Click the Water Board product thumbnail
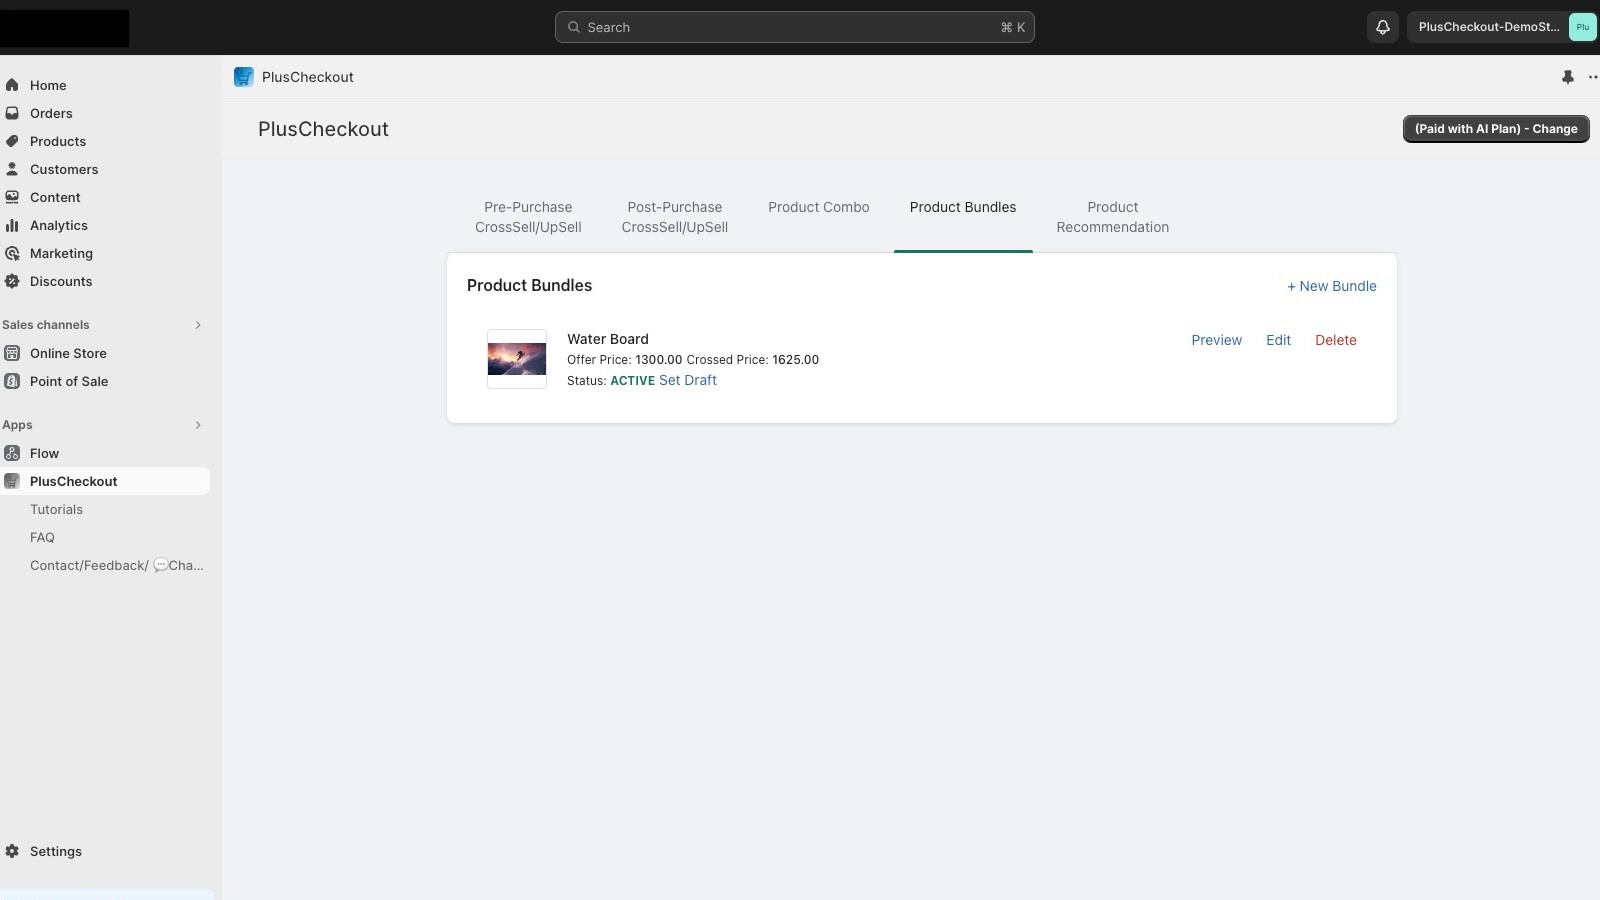The width and height of the screenshot is (1600, 900). pos(515,358)
